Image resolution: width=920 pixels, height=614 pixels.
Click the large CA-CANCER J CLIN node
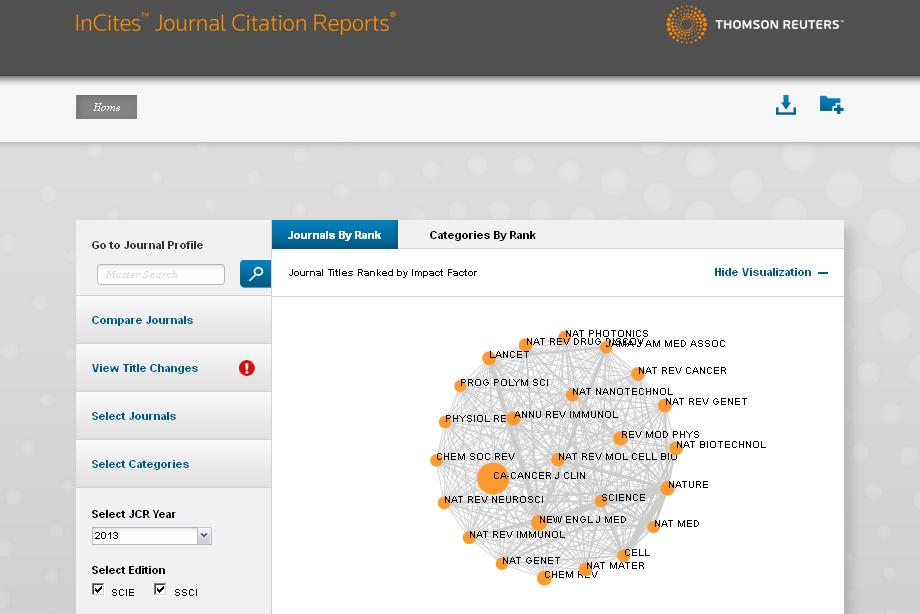click(x=492, y=478)
